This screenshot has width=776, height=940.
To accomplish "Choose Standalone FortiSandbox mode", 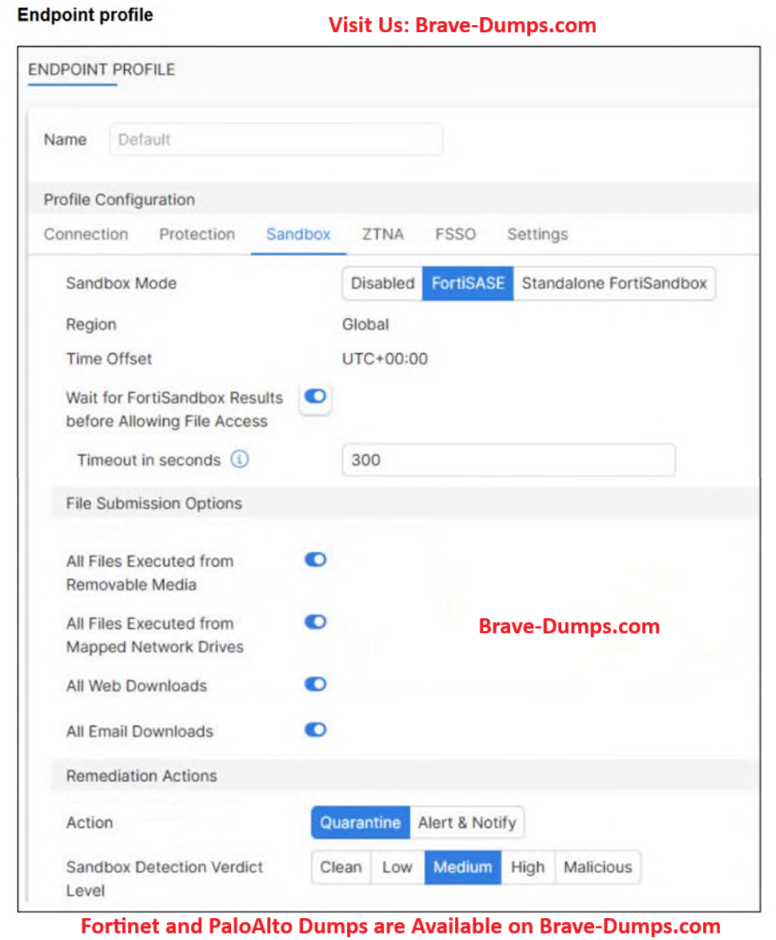I will pos(614,283).
